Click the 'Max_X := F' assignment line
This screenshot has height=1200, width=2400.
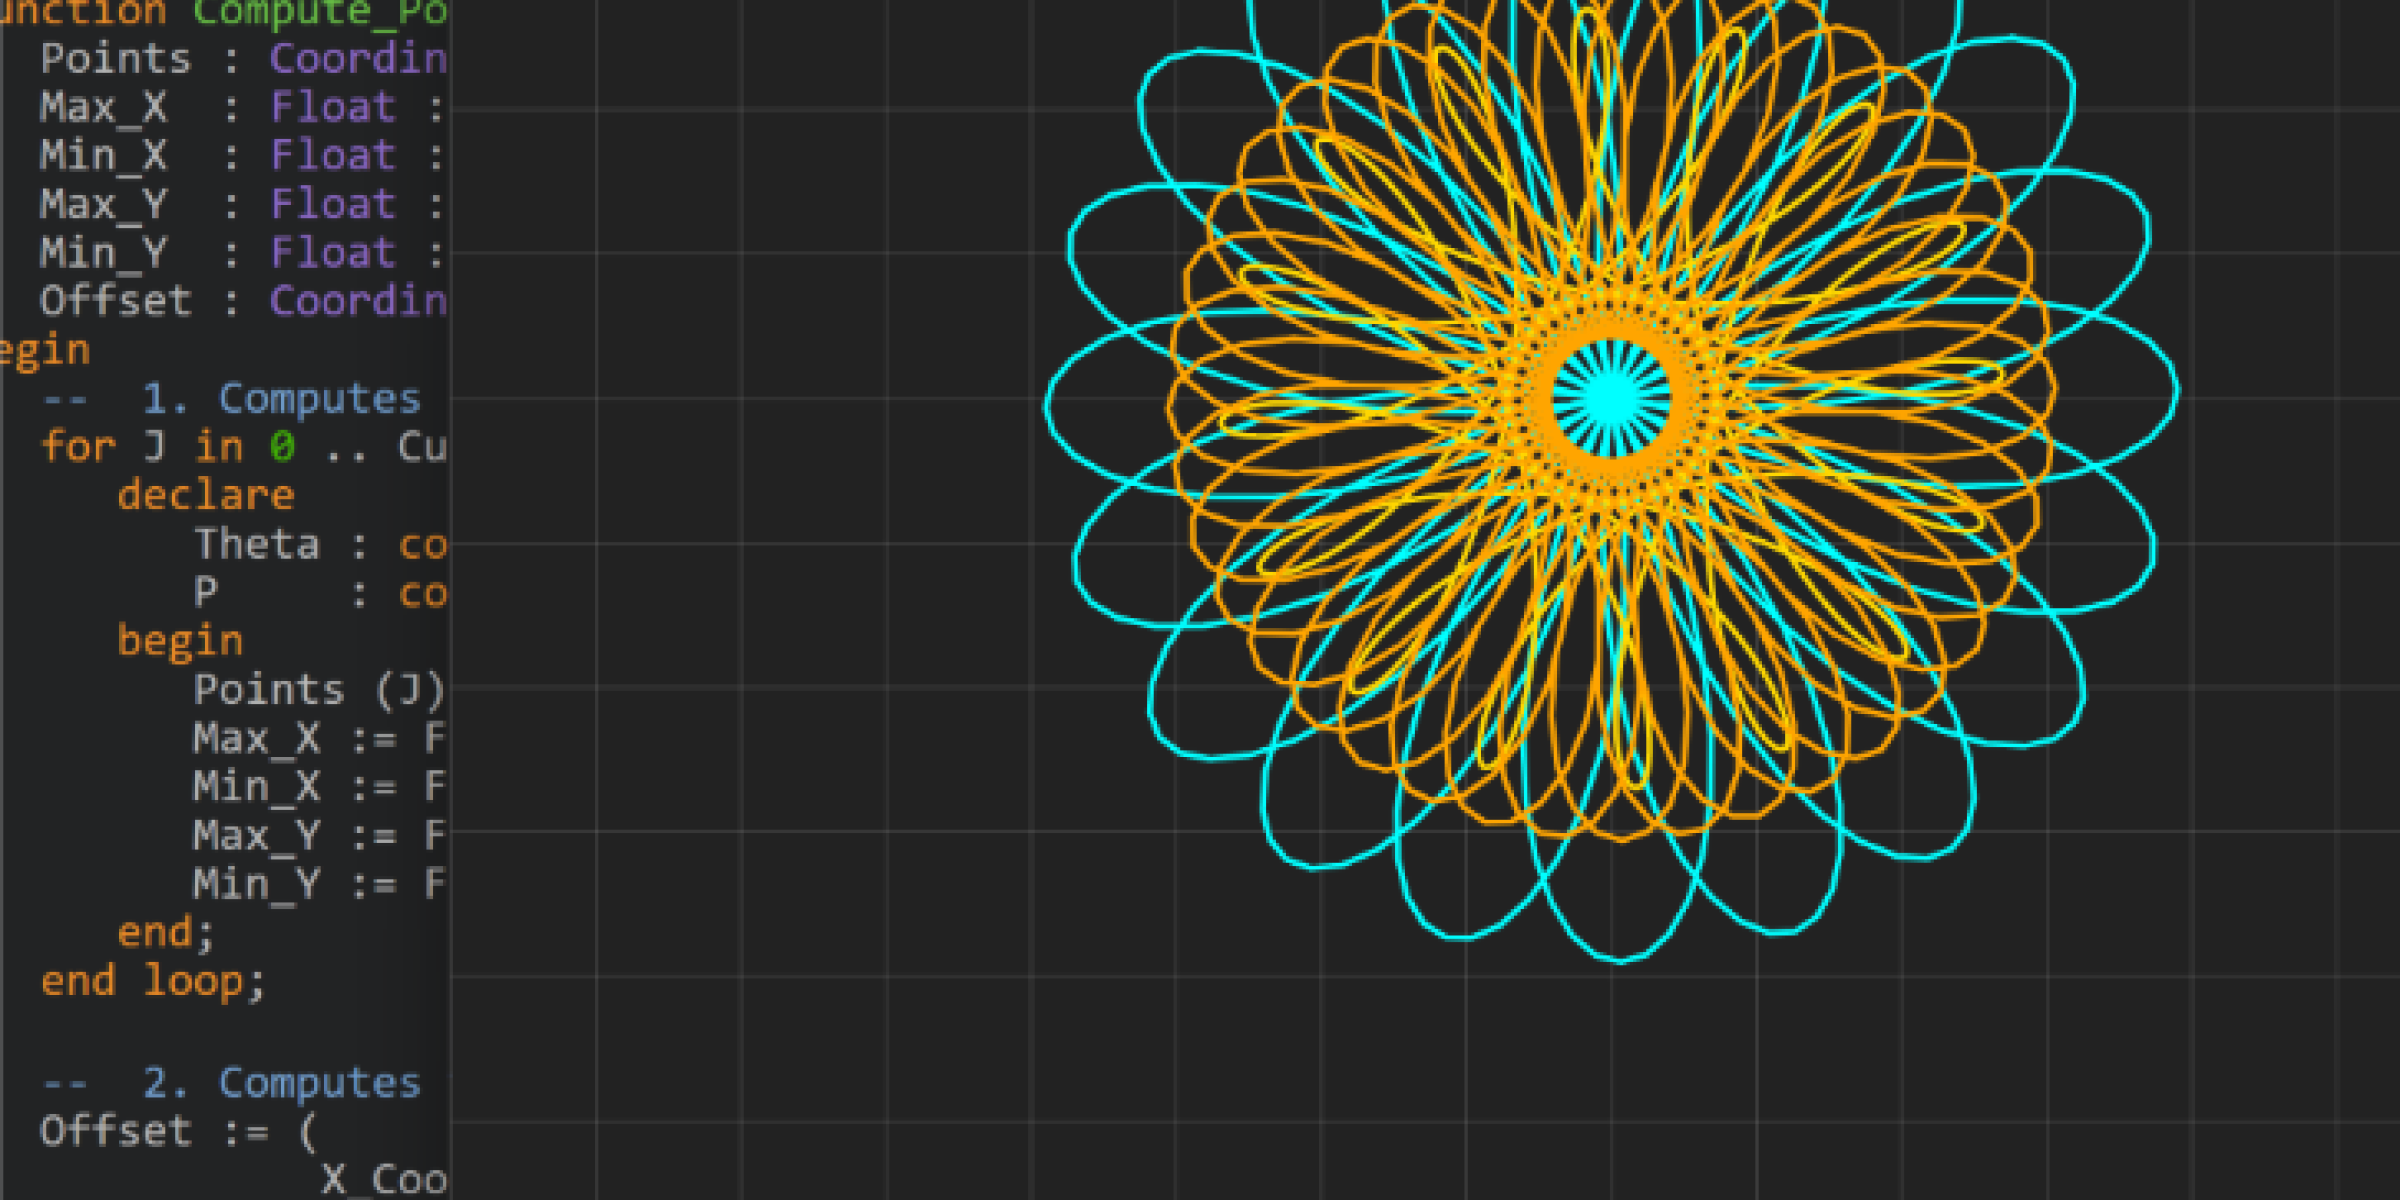(x=319, y=738)
